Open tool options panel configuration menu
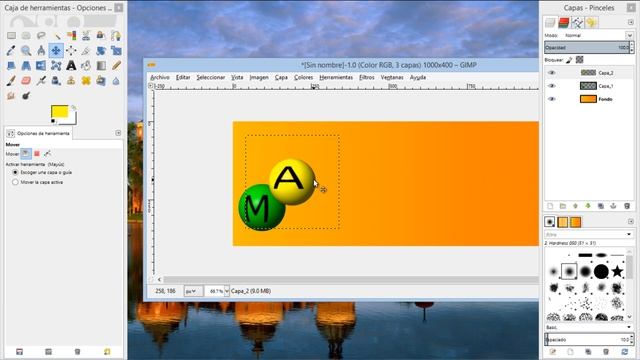Screen dimensions: 640x360 coord(118,133)
